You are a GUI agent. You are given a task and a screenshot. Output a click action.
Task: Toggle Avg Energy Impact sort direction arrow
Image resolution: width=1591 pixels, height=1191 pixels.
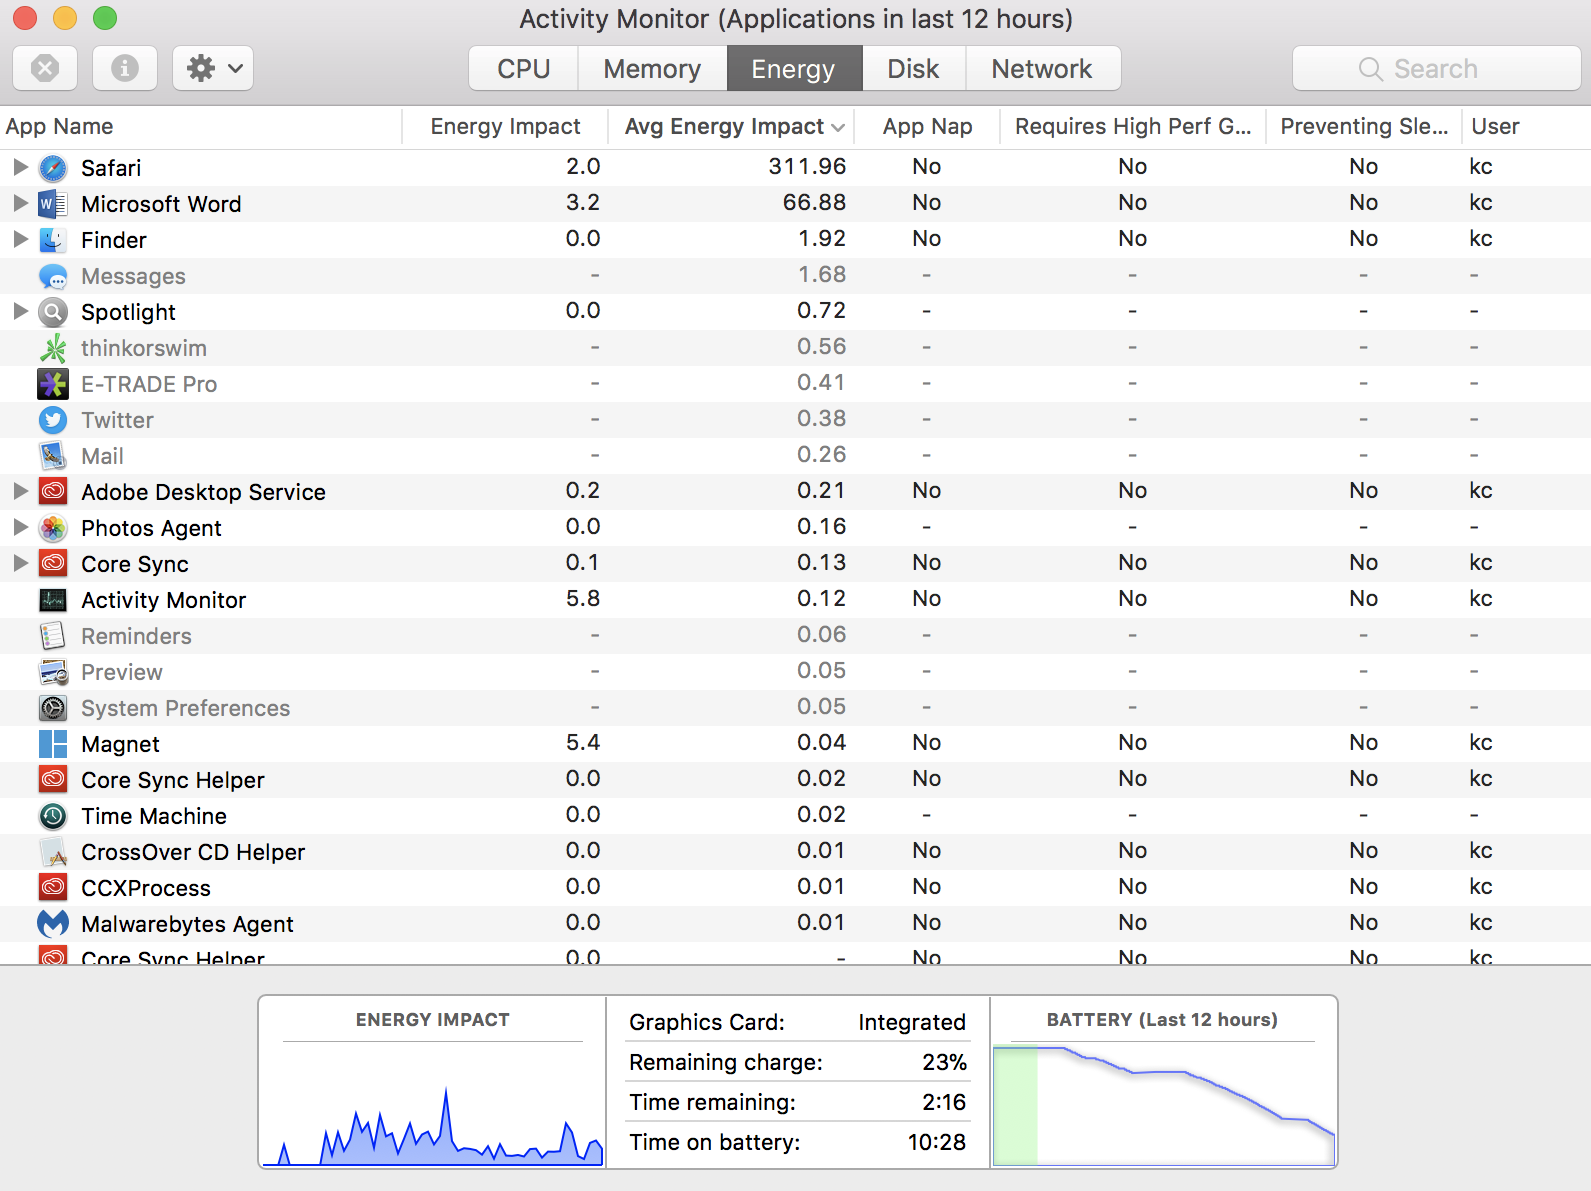[838, 127]
